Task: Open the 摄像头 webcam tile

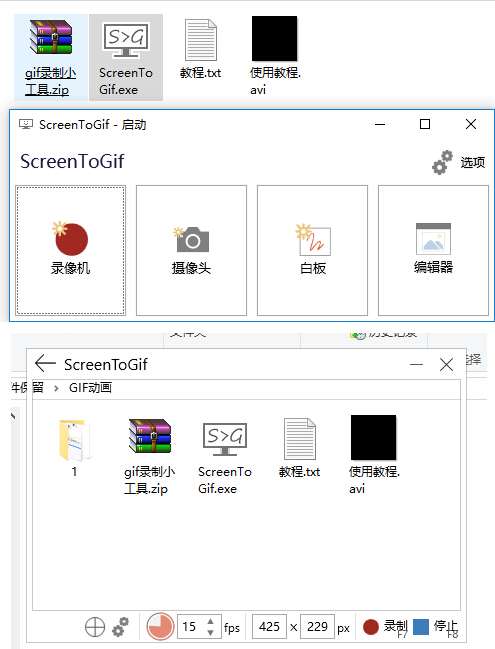Action: click(x=191, y=250)
